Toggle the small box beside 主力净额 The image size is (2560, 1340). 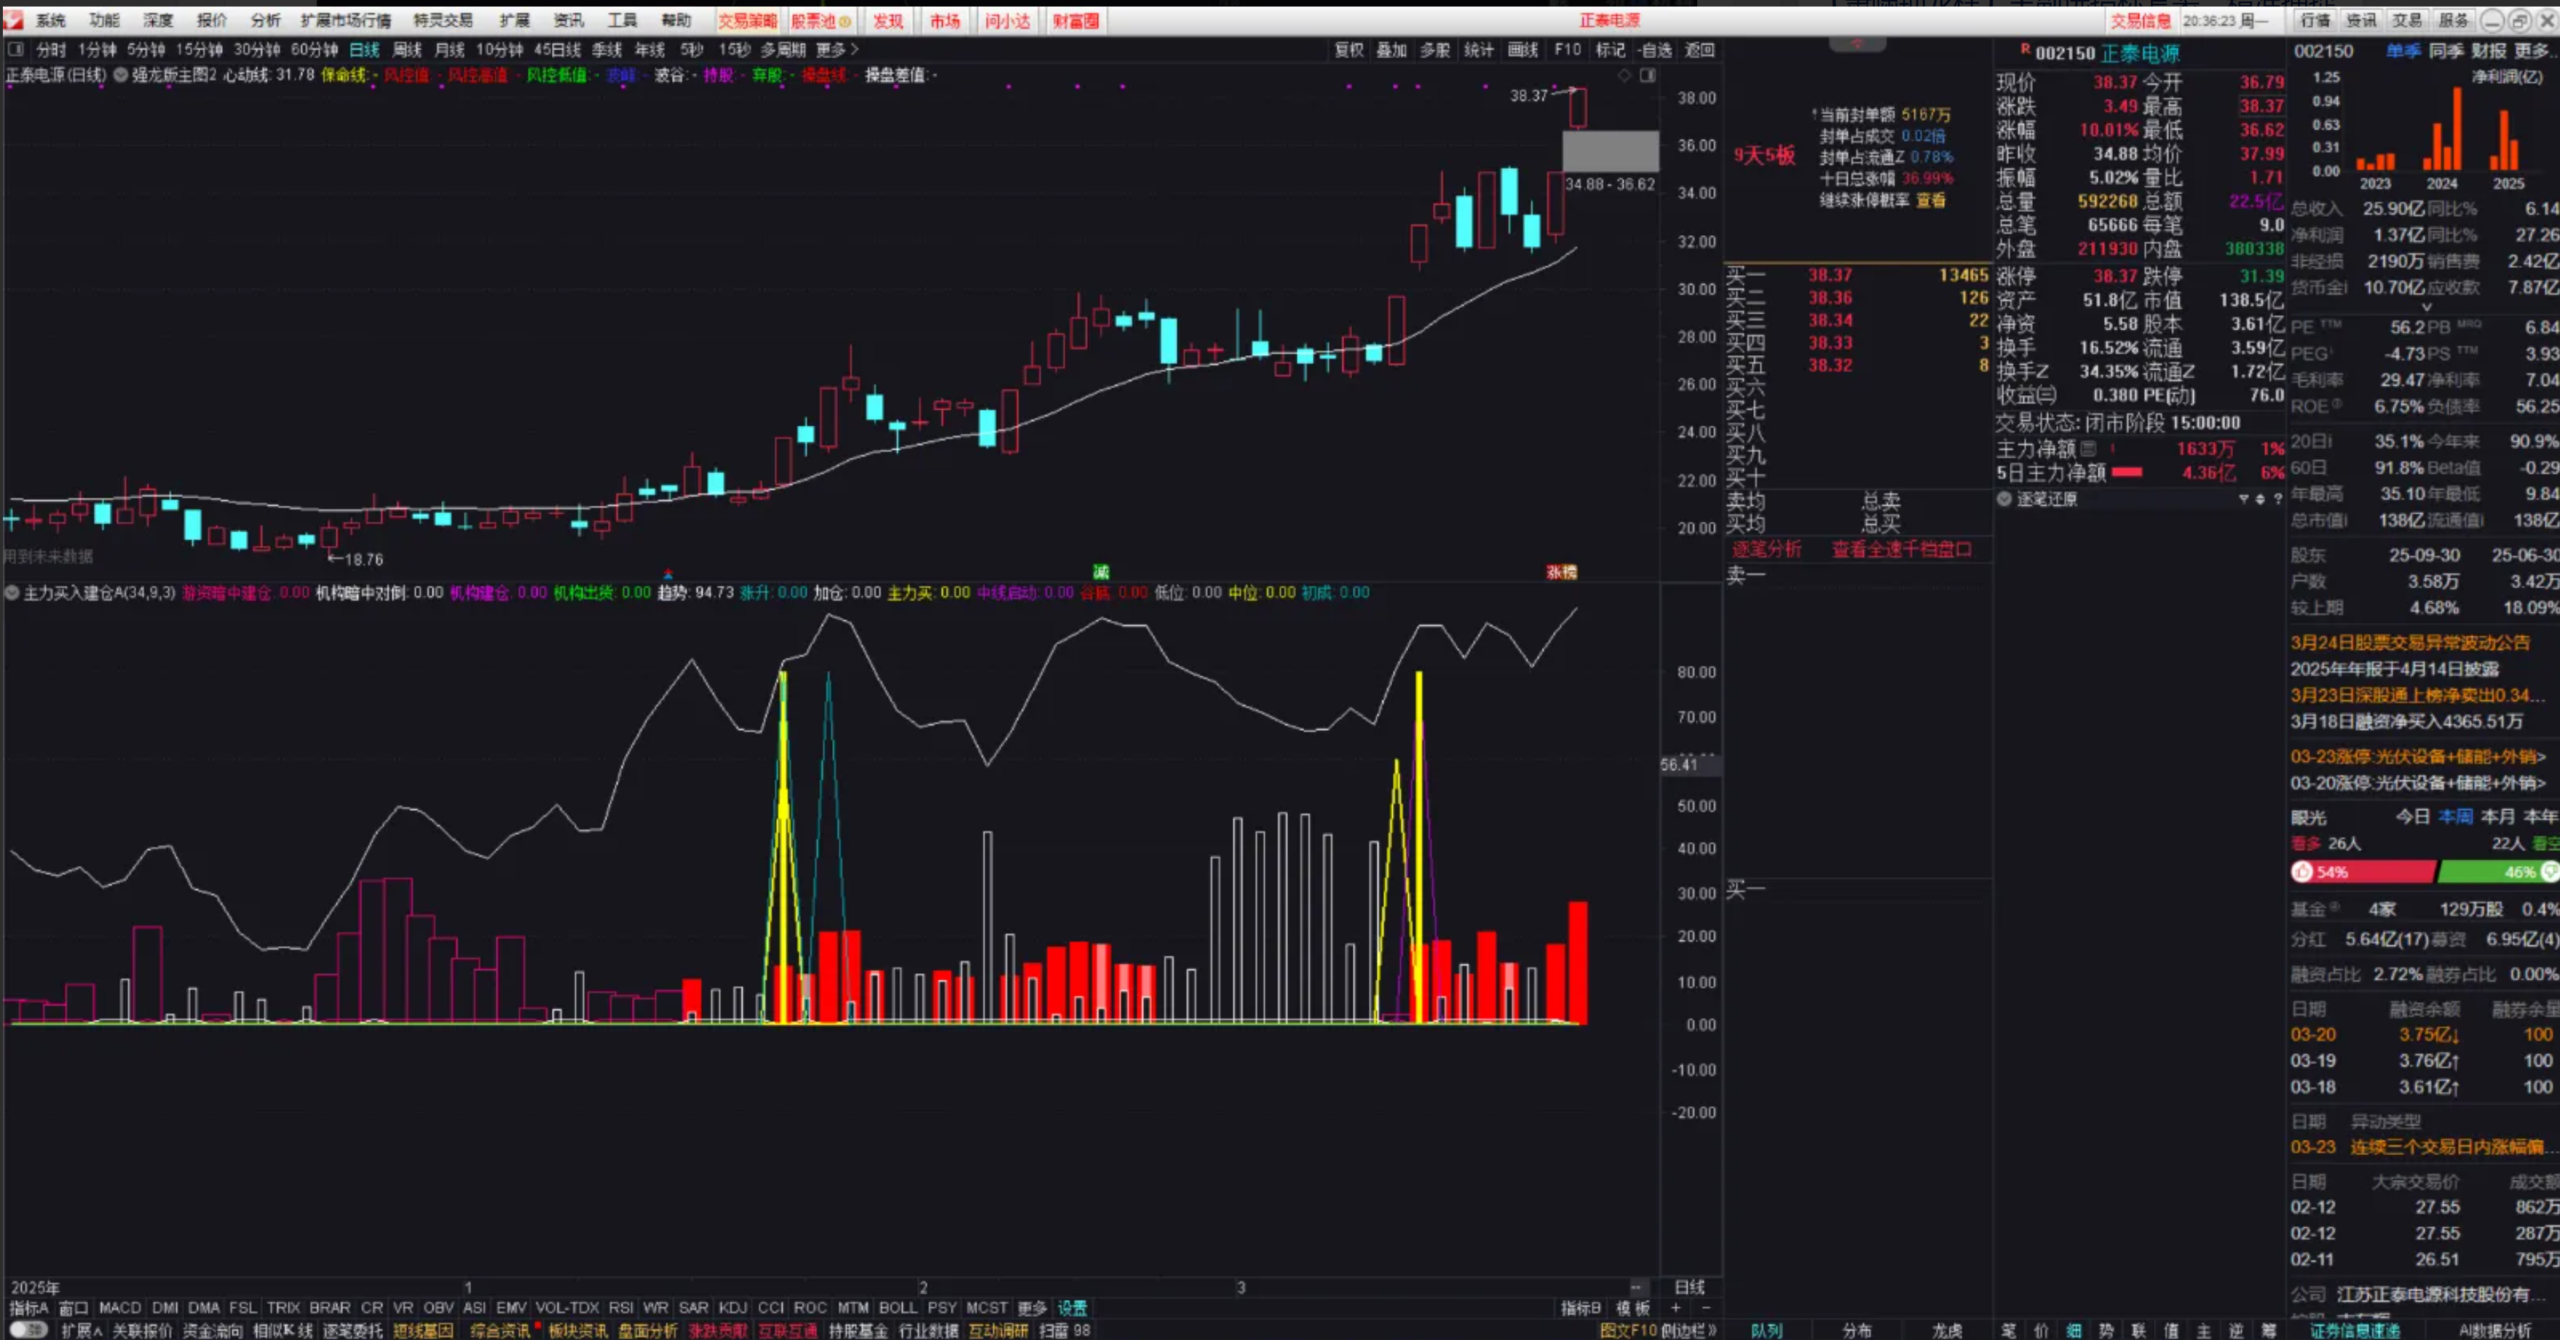coord(2088,448)
